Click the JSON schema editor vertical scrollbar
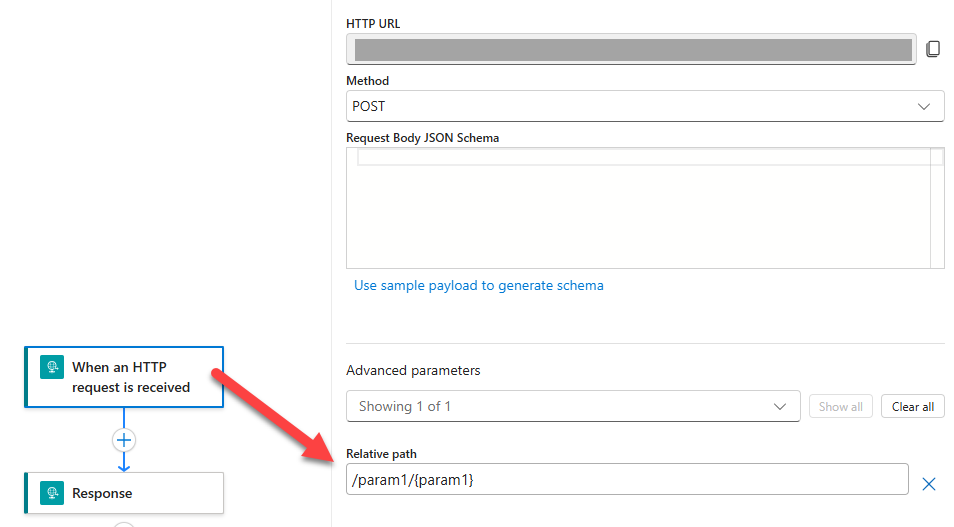This screenshot has height=527, width=954. 937,208
